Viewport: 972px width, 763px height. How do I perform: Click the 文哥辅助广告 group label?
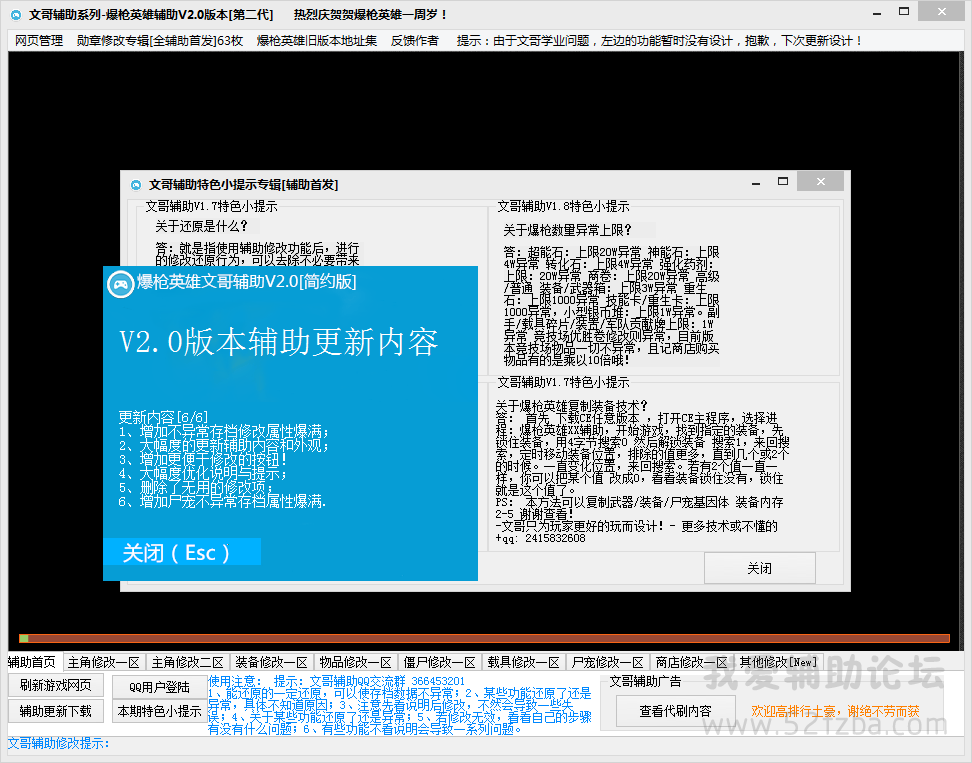point(645,681)
